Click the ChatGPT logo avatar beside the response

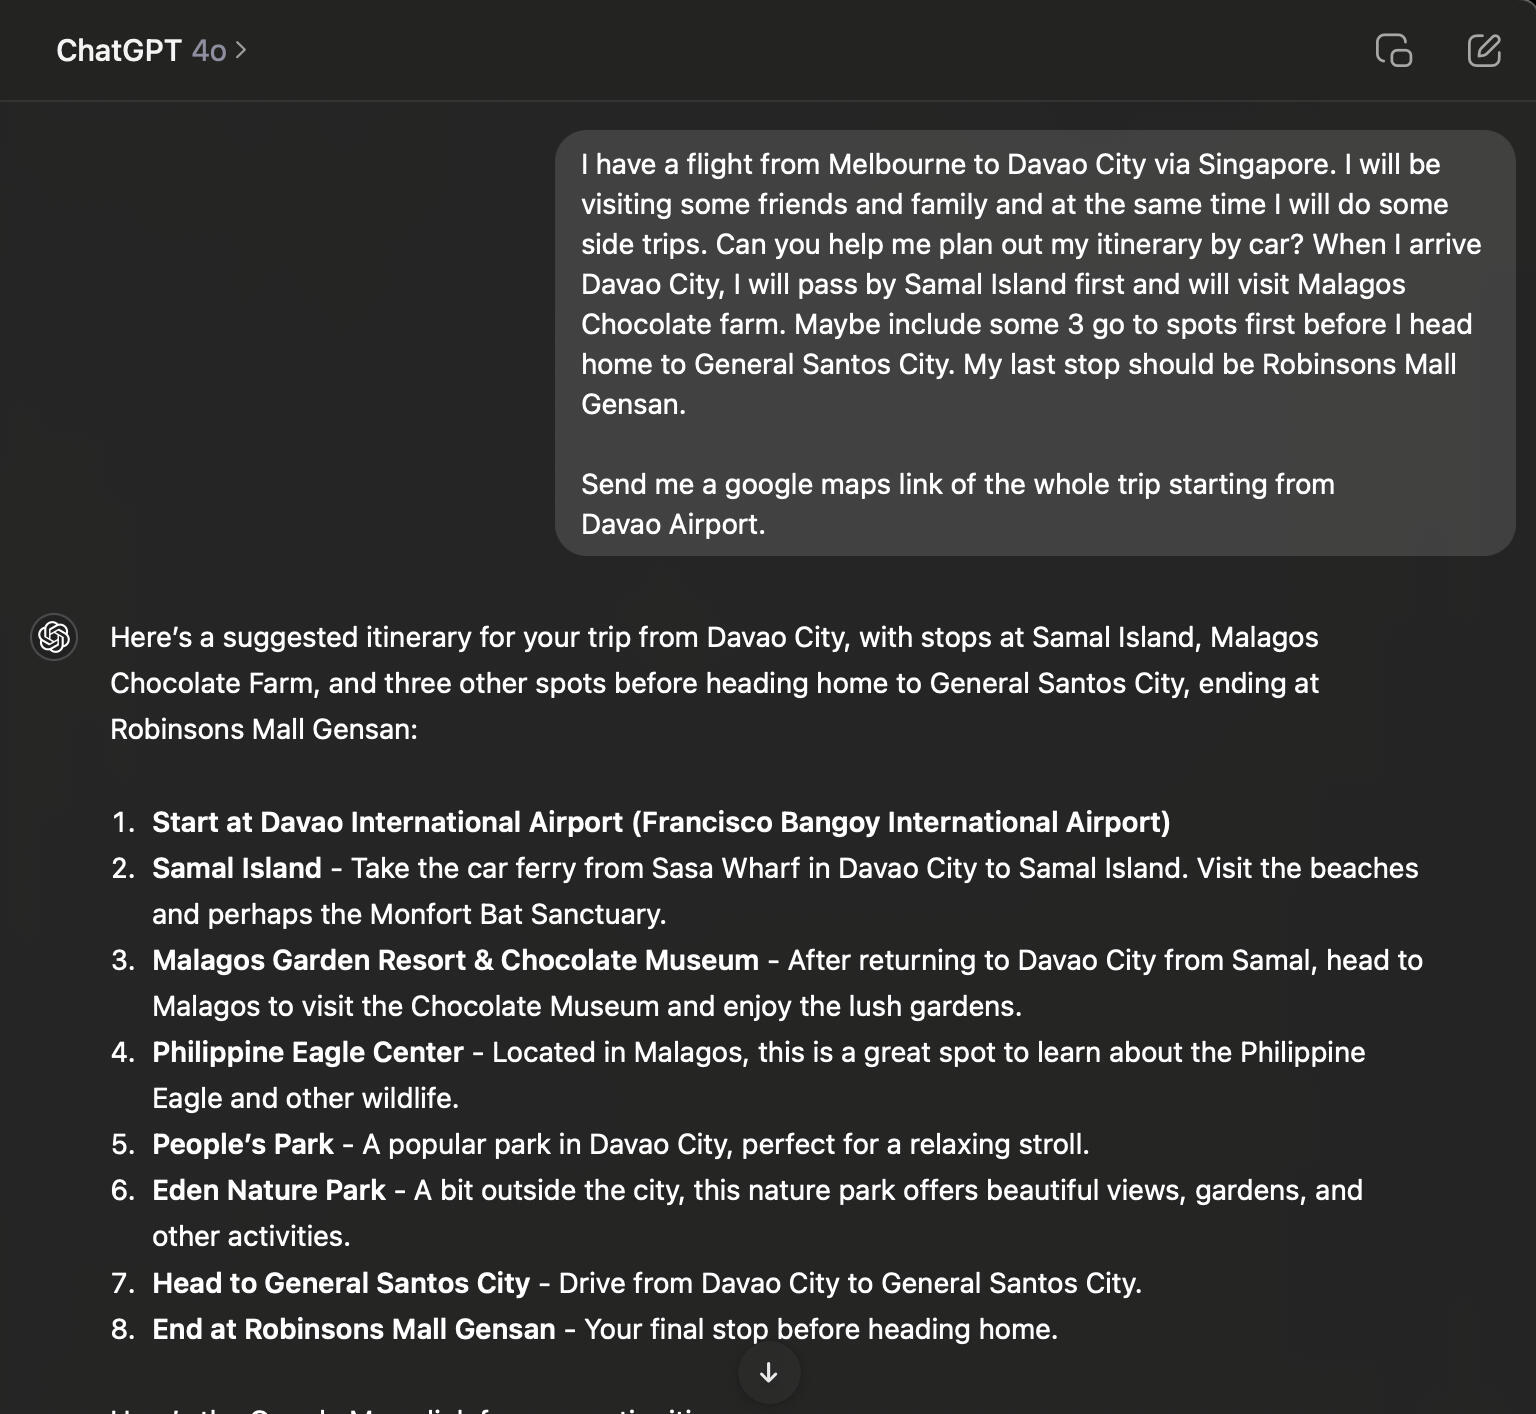tap(54, 637)
